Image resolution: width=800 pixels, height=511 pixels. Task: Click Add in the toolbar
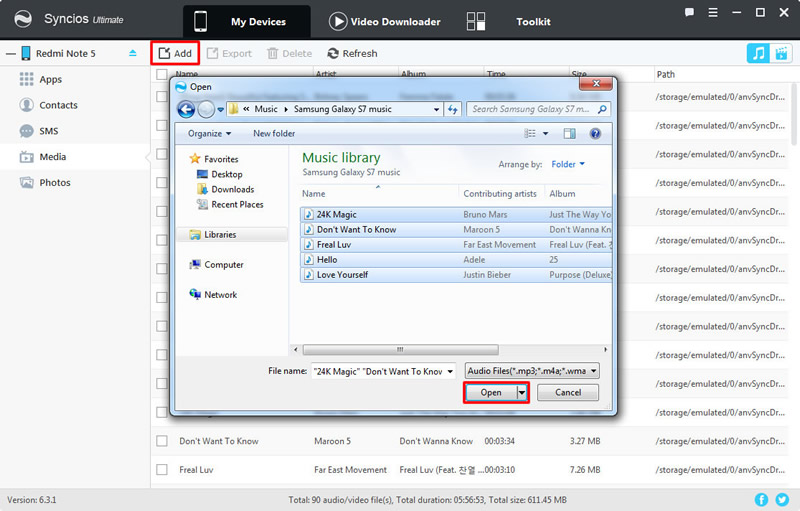(x=175, y=53)
